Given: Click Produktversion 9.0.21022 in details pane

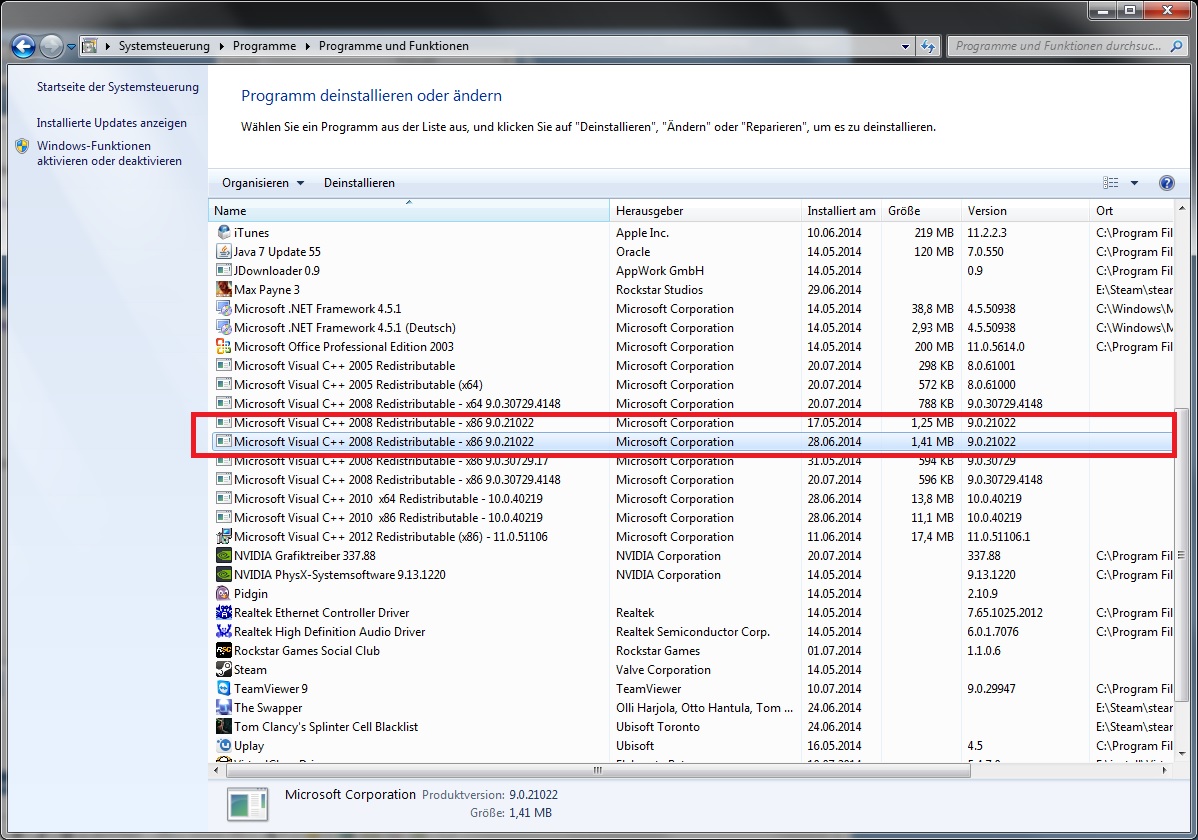Looking at the screenshot, I should (x=490, y=795).
